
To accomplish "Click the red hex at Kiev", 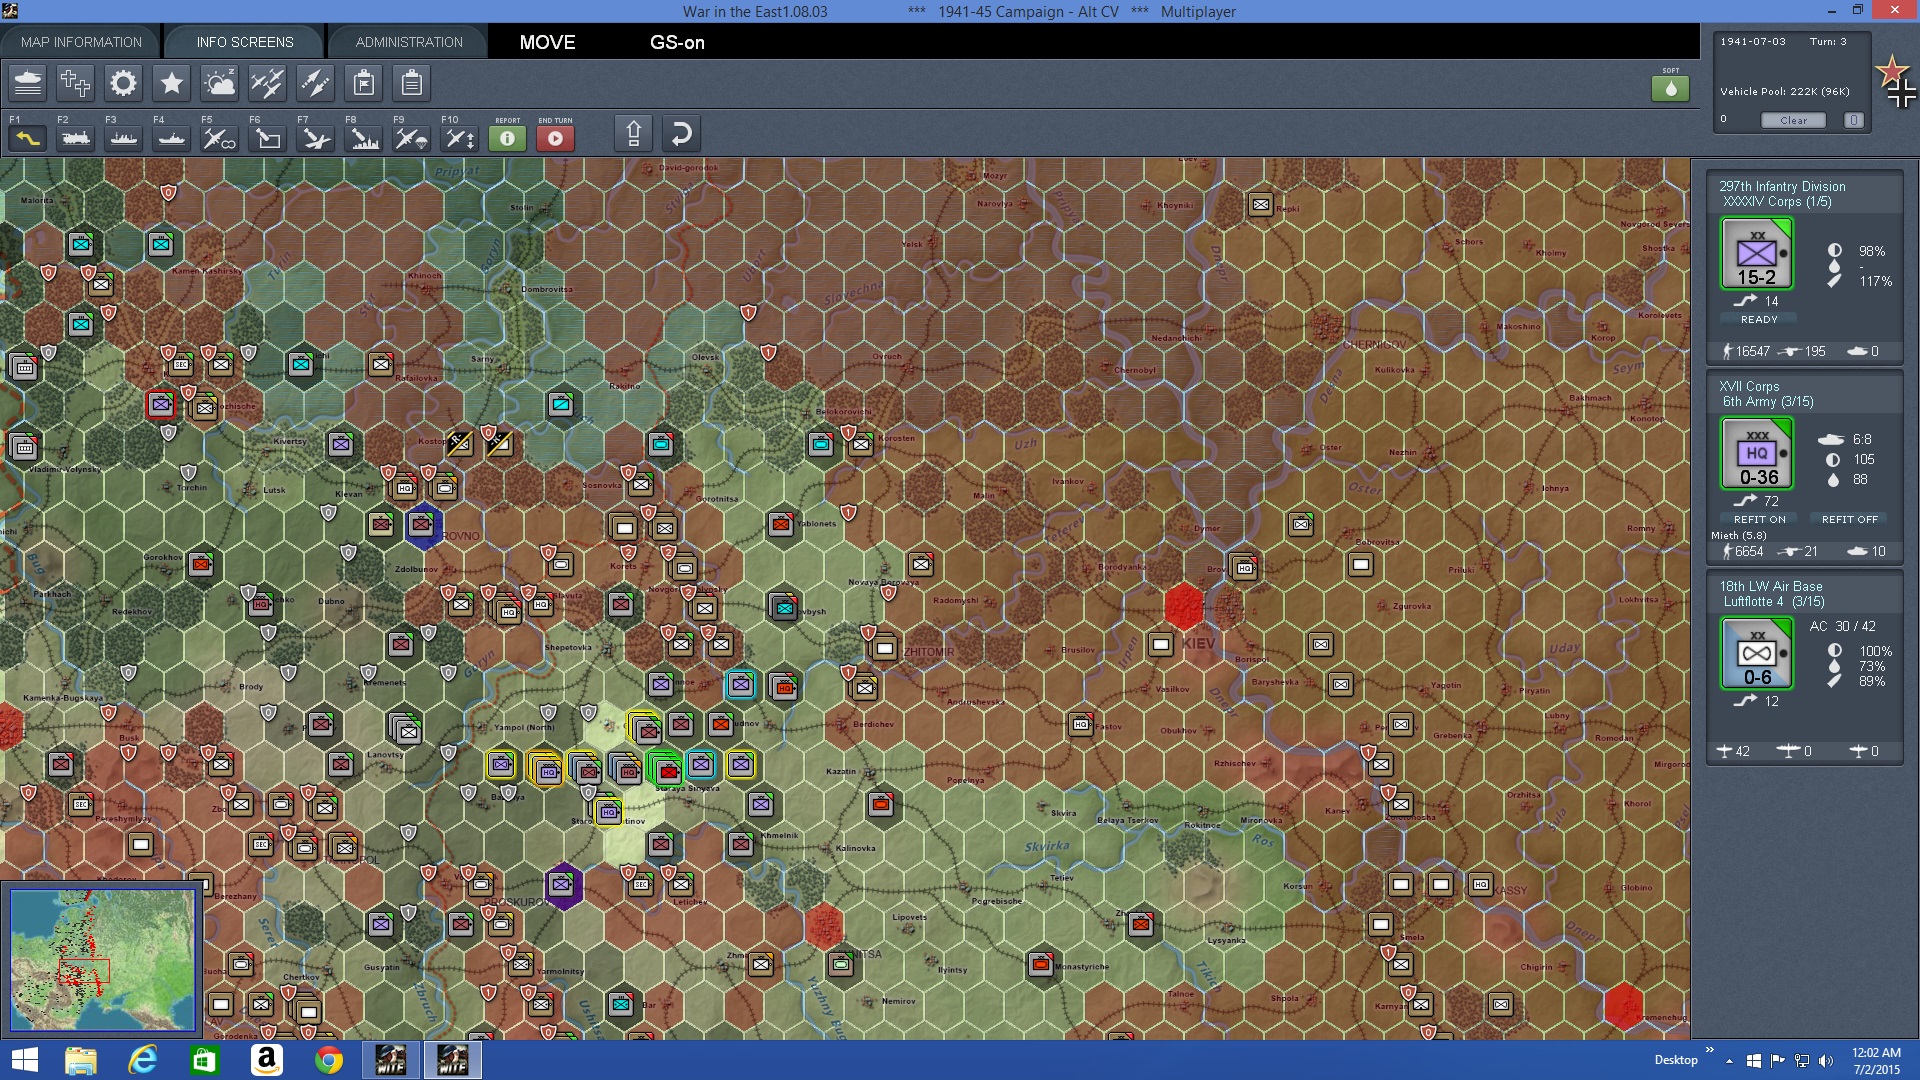I will point(1184,606).
